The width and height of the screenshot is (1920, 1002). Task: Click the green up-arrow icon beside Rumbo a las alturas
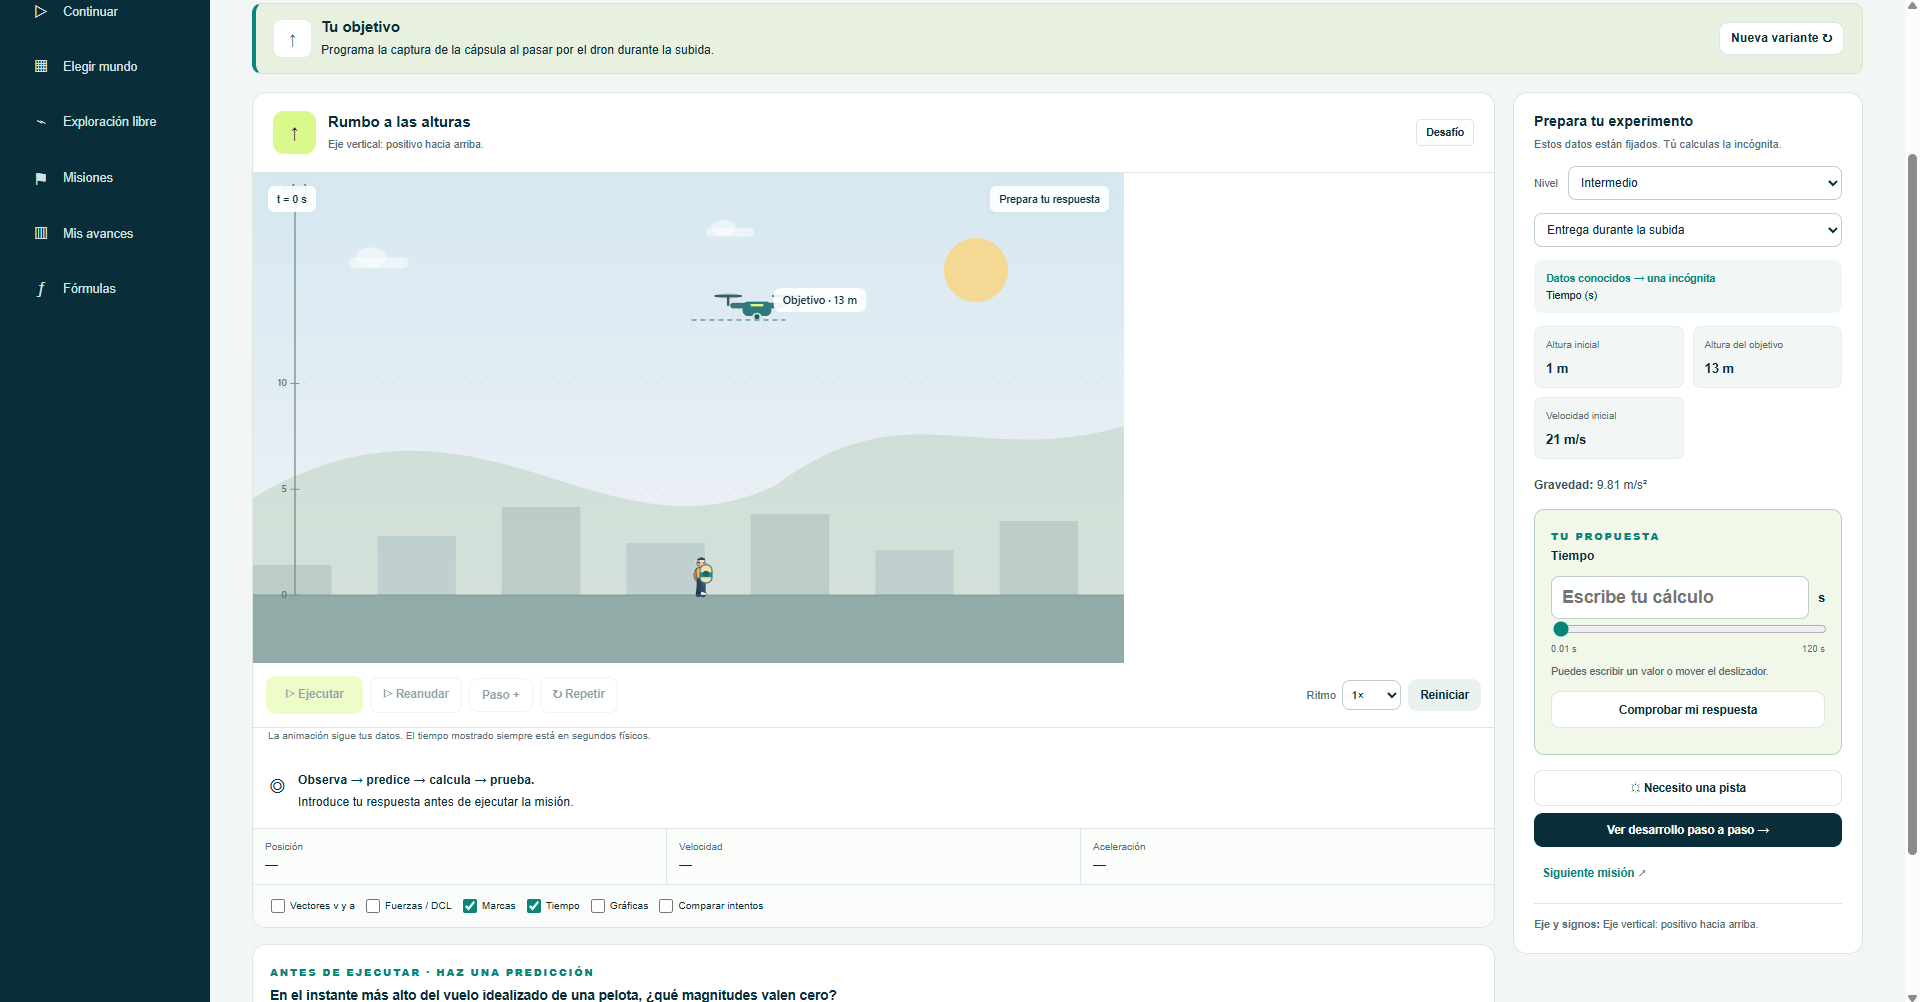click(x=294, y=133)
